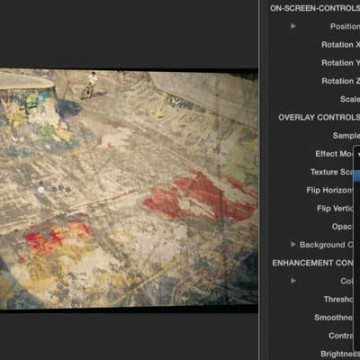Click the Smoothness parameter label
Viewport: 360px width, 360px height.
[333, 317]
